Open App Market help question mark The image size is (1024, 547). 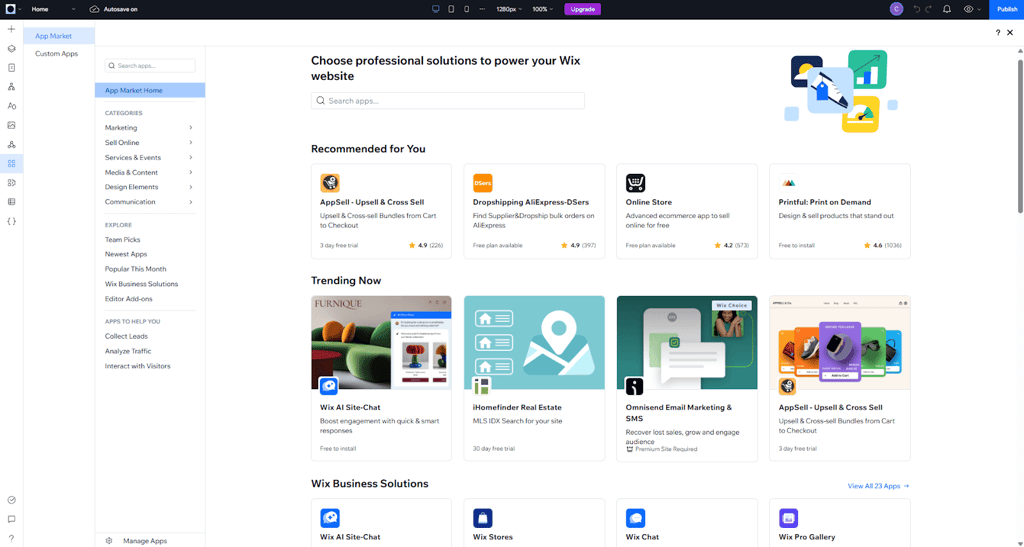[998, 33]
